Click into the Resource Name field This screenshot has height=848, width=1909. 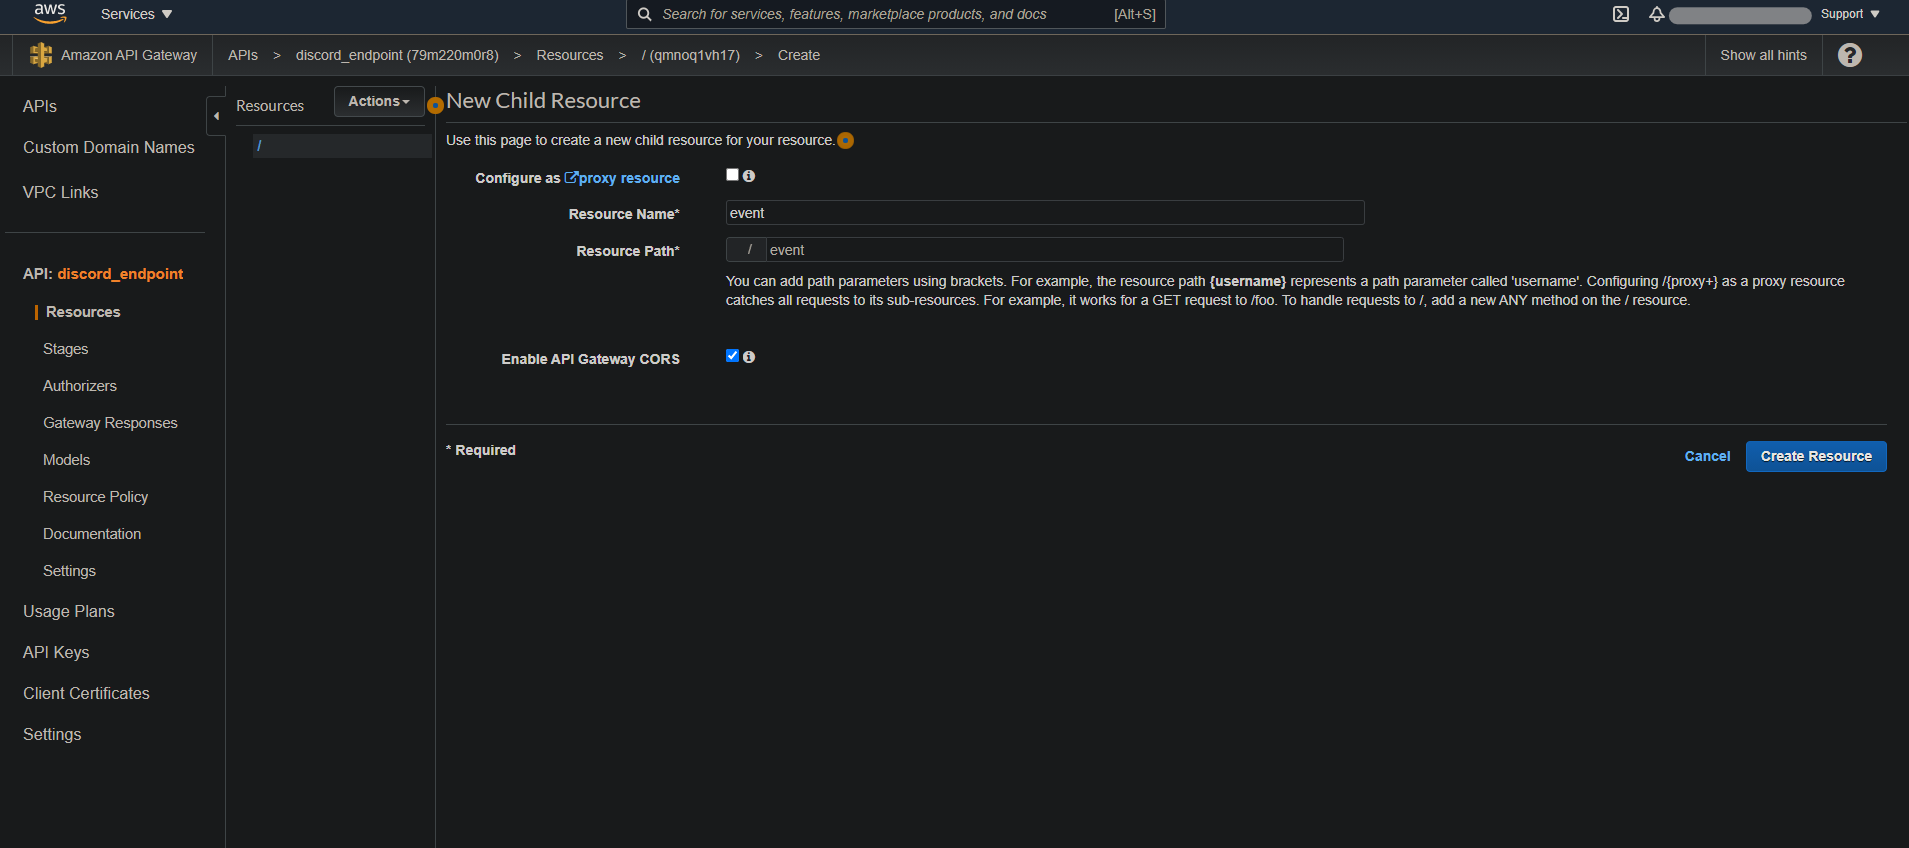[1045, 213]
